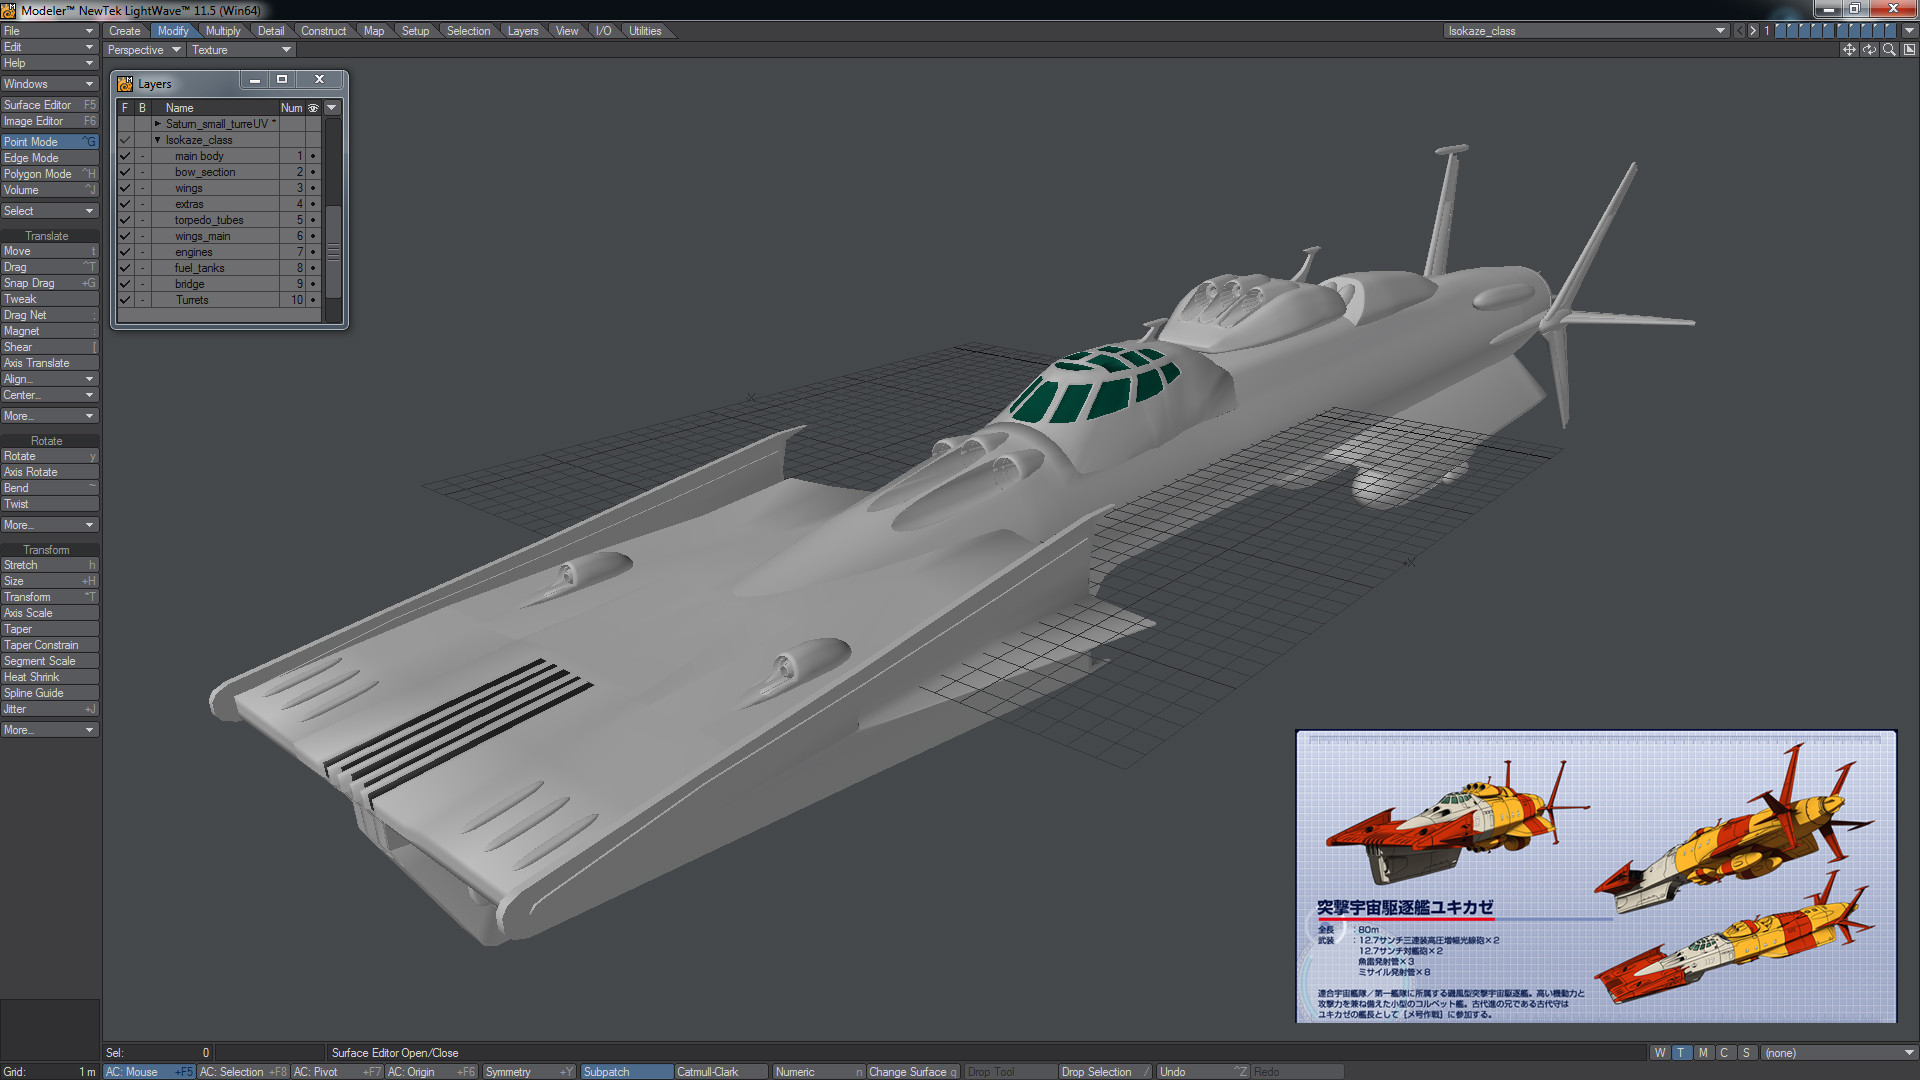Open the Windows dropdown in sidebar

49,84
